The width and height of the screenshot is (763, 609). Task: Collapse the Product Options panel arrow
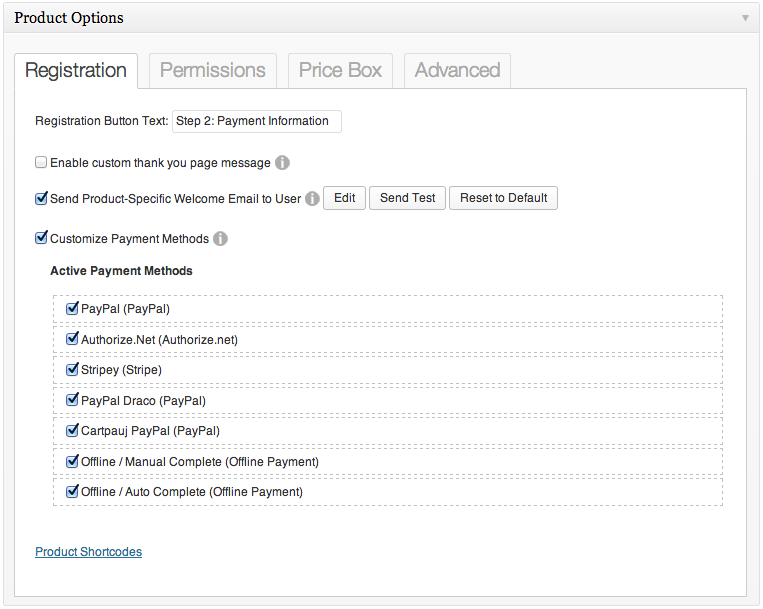(745, 18)
